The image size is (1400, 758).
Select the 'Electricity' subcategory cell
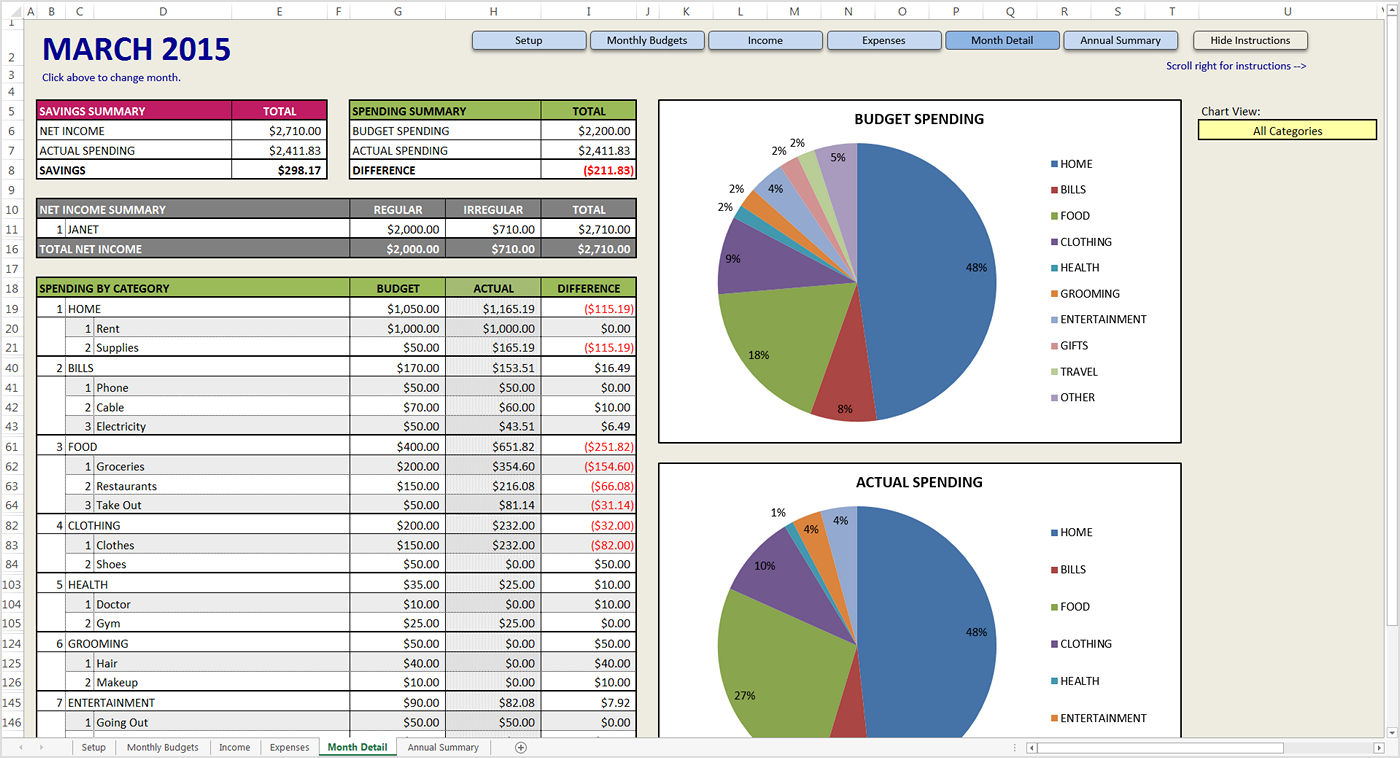coord(222,427)
